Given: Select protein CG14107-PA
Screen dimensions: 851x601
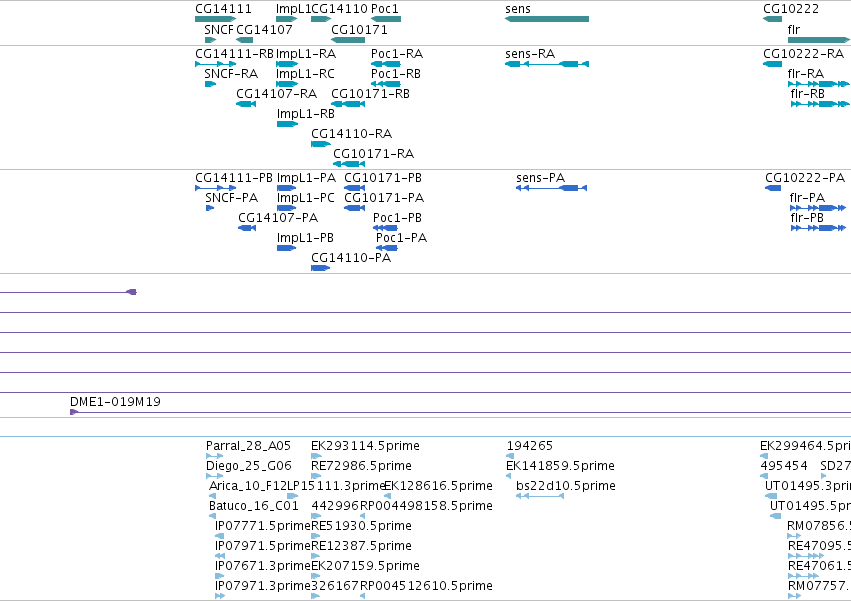Looking at the screenshot, I should (x=247, y=229).
